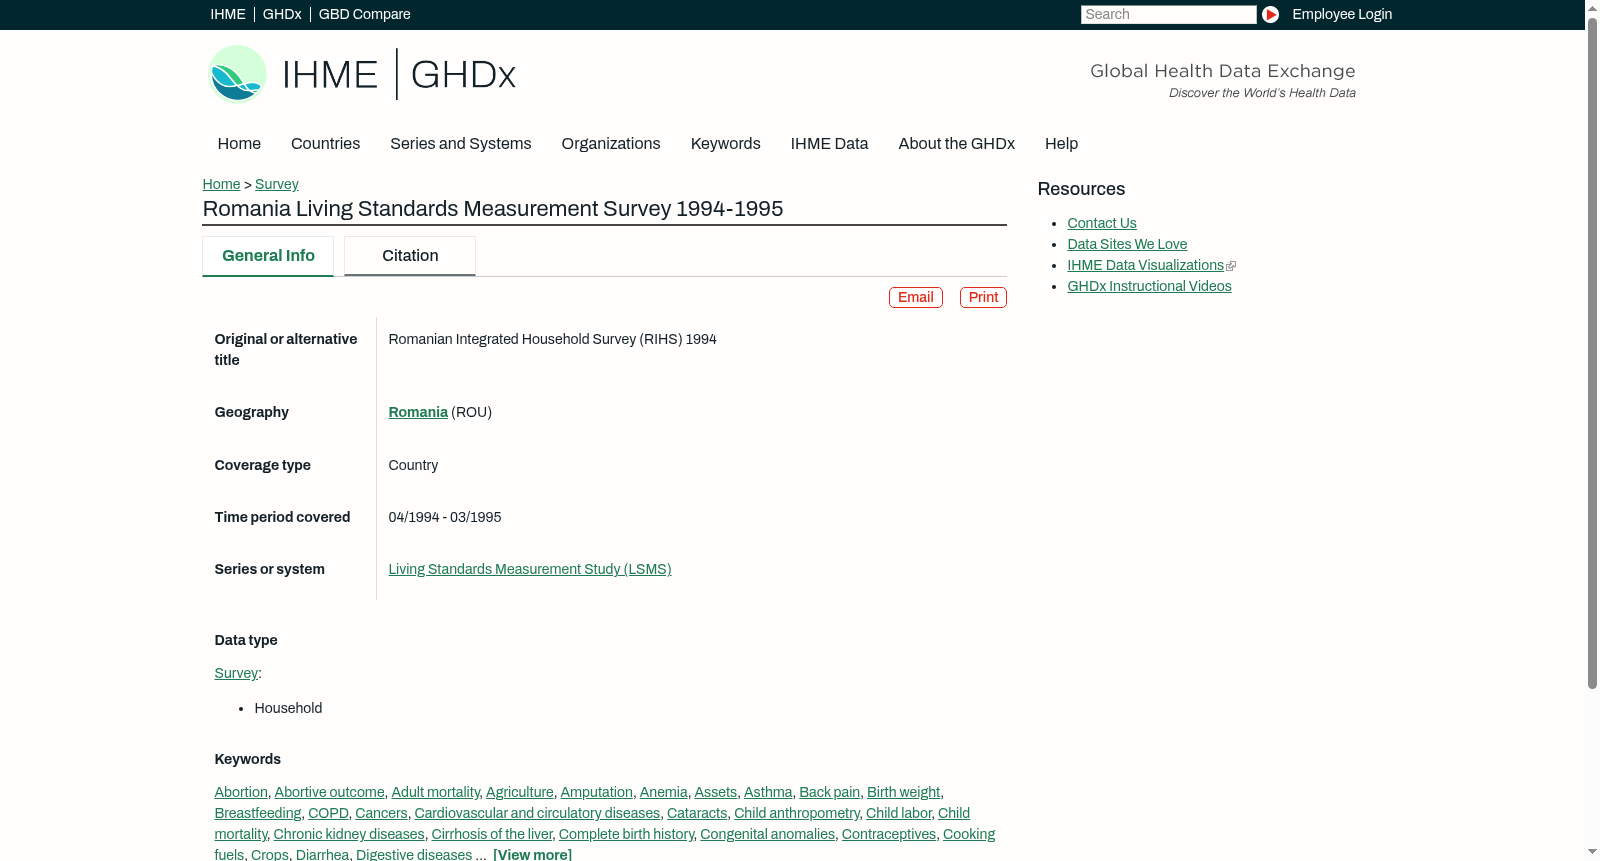Open Data Sites We Love link
This screenshot has height=861, width=1600.
click(x=1127, y=244)
